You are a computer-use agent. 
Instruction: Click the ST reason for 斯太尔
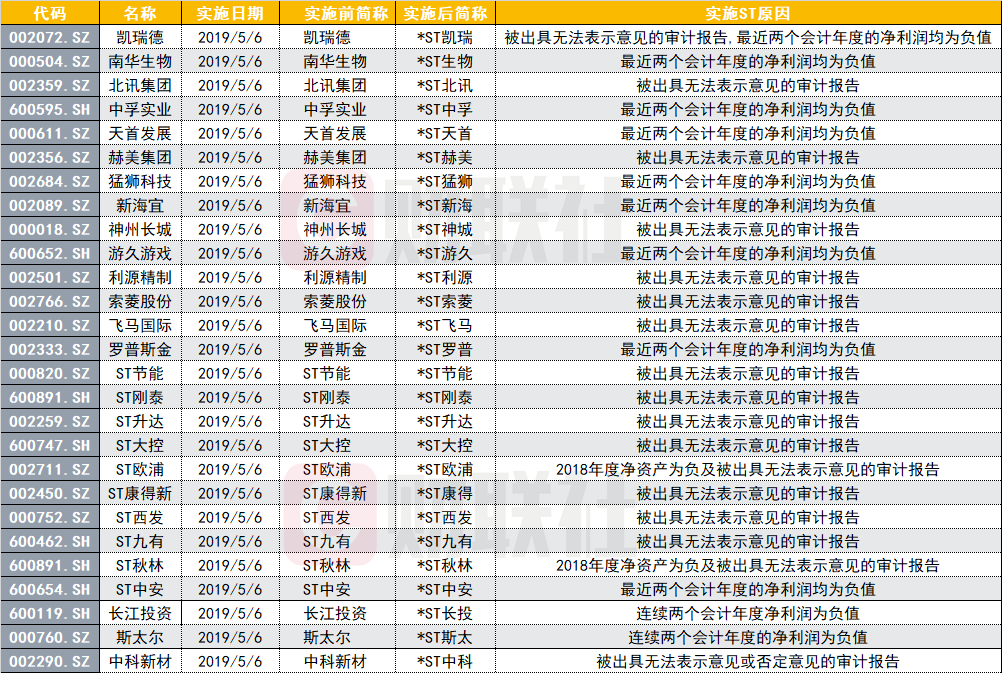[748, 637]
